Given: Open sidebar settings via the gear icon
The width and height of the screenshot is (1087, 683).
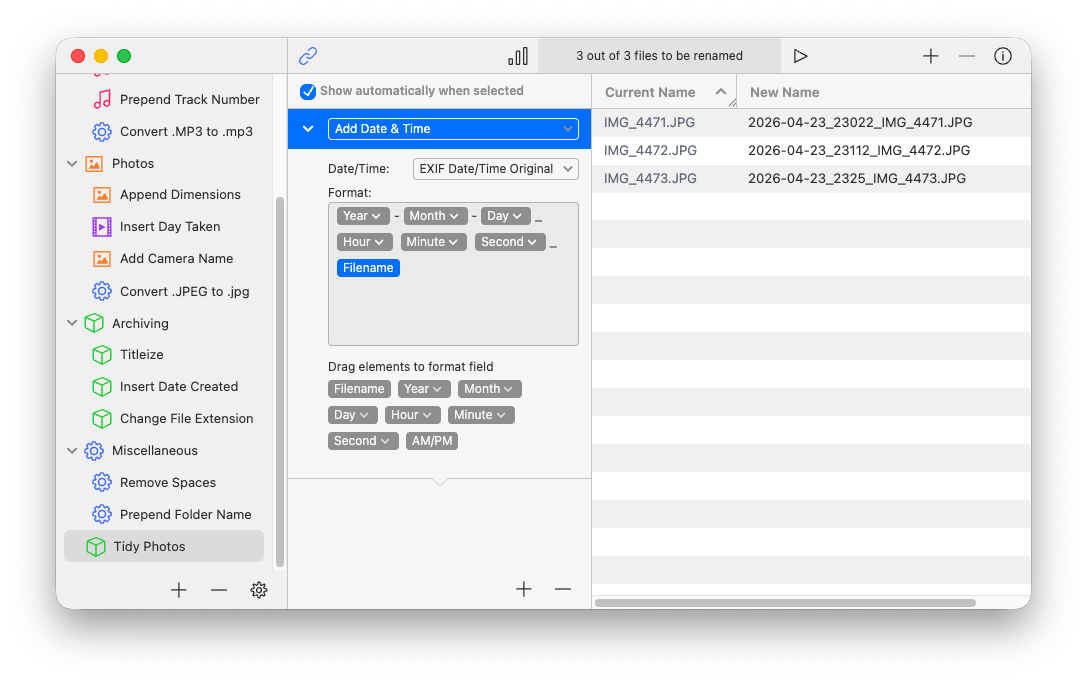Looking at the screenshot, I should tap(259, 590).
